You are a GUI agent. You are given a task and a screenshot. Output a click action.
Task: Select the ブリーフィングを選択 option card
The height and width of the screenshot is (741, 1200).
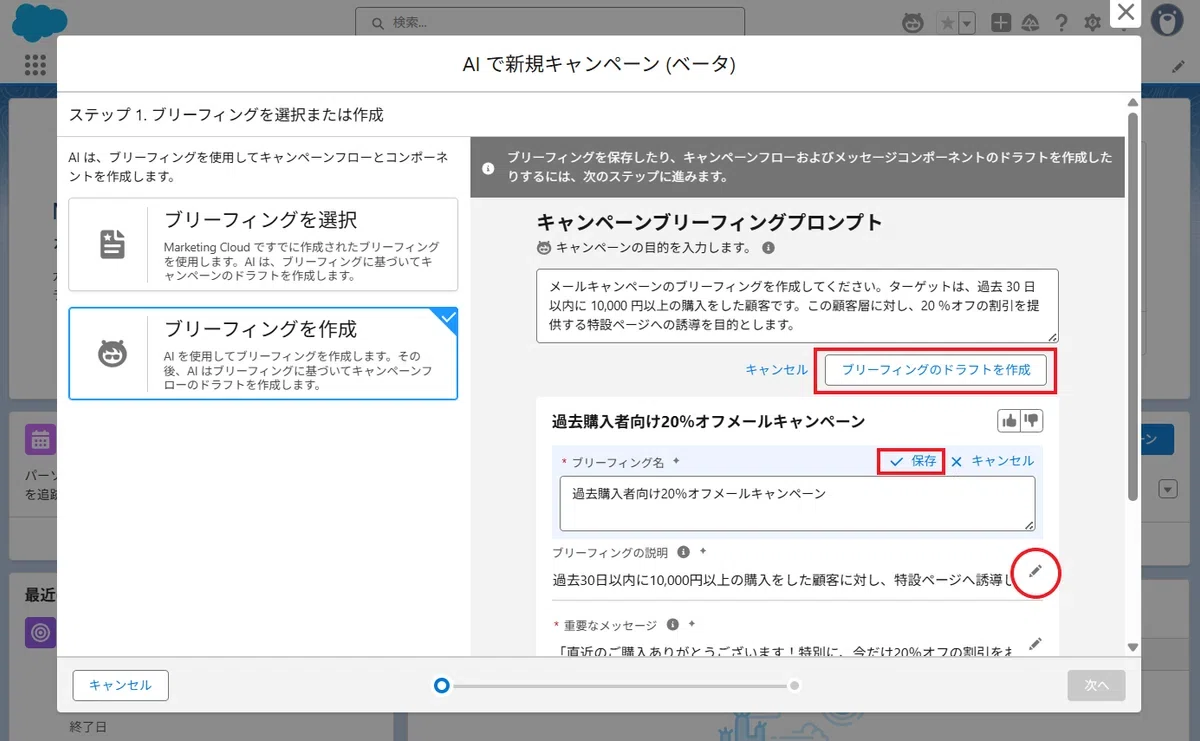263,244
